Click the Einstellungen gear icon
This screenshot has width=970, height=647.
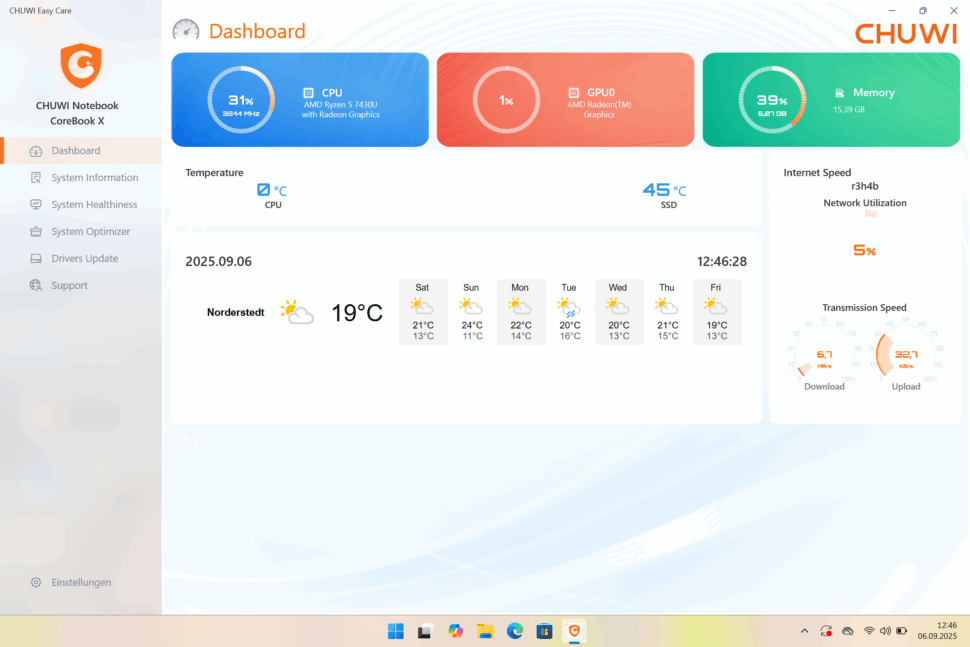tap(36, 582)
